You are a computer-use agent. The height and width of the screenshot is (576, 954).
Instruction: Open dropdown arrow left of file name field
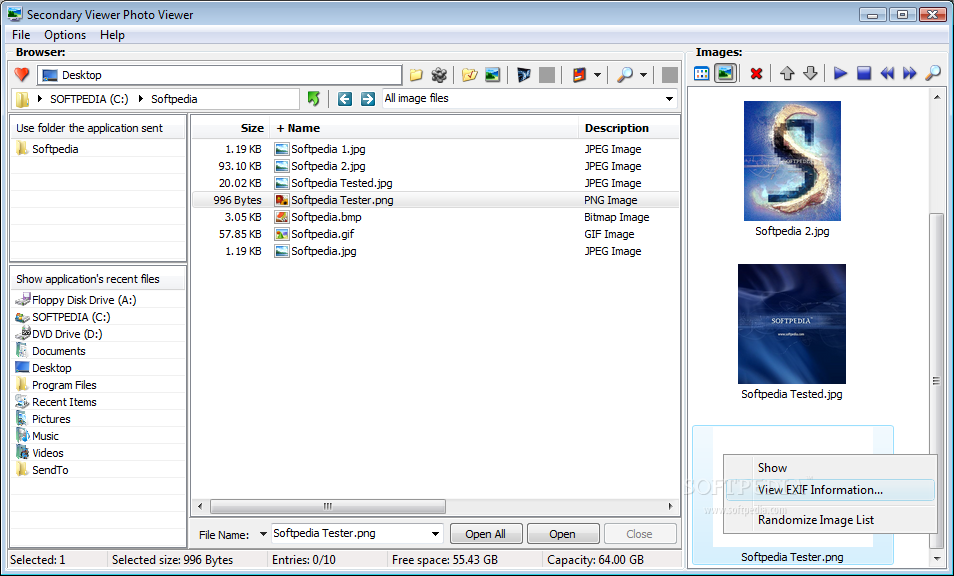(x=263, y=534)
